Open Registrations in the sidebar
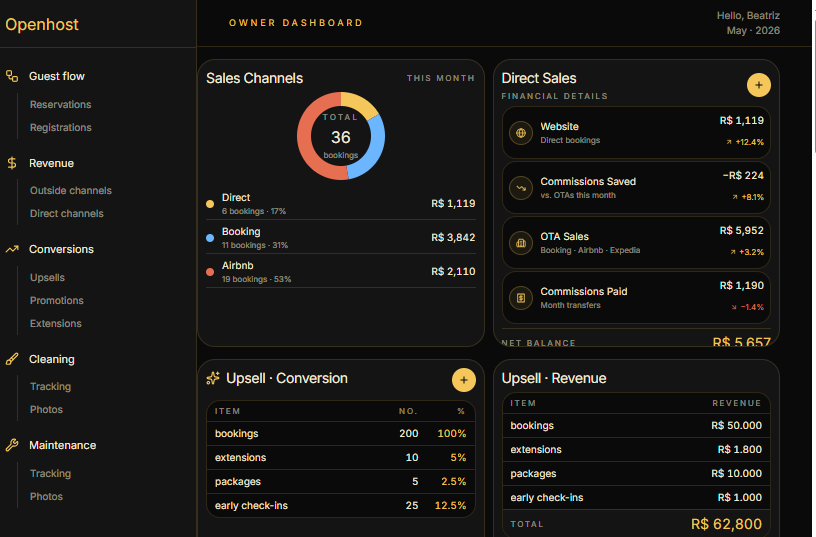816x537 pixels. coord(60,127)
